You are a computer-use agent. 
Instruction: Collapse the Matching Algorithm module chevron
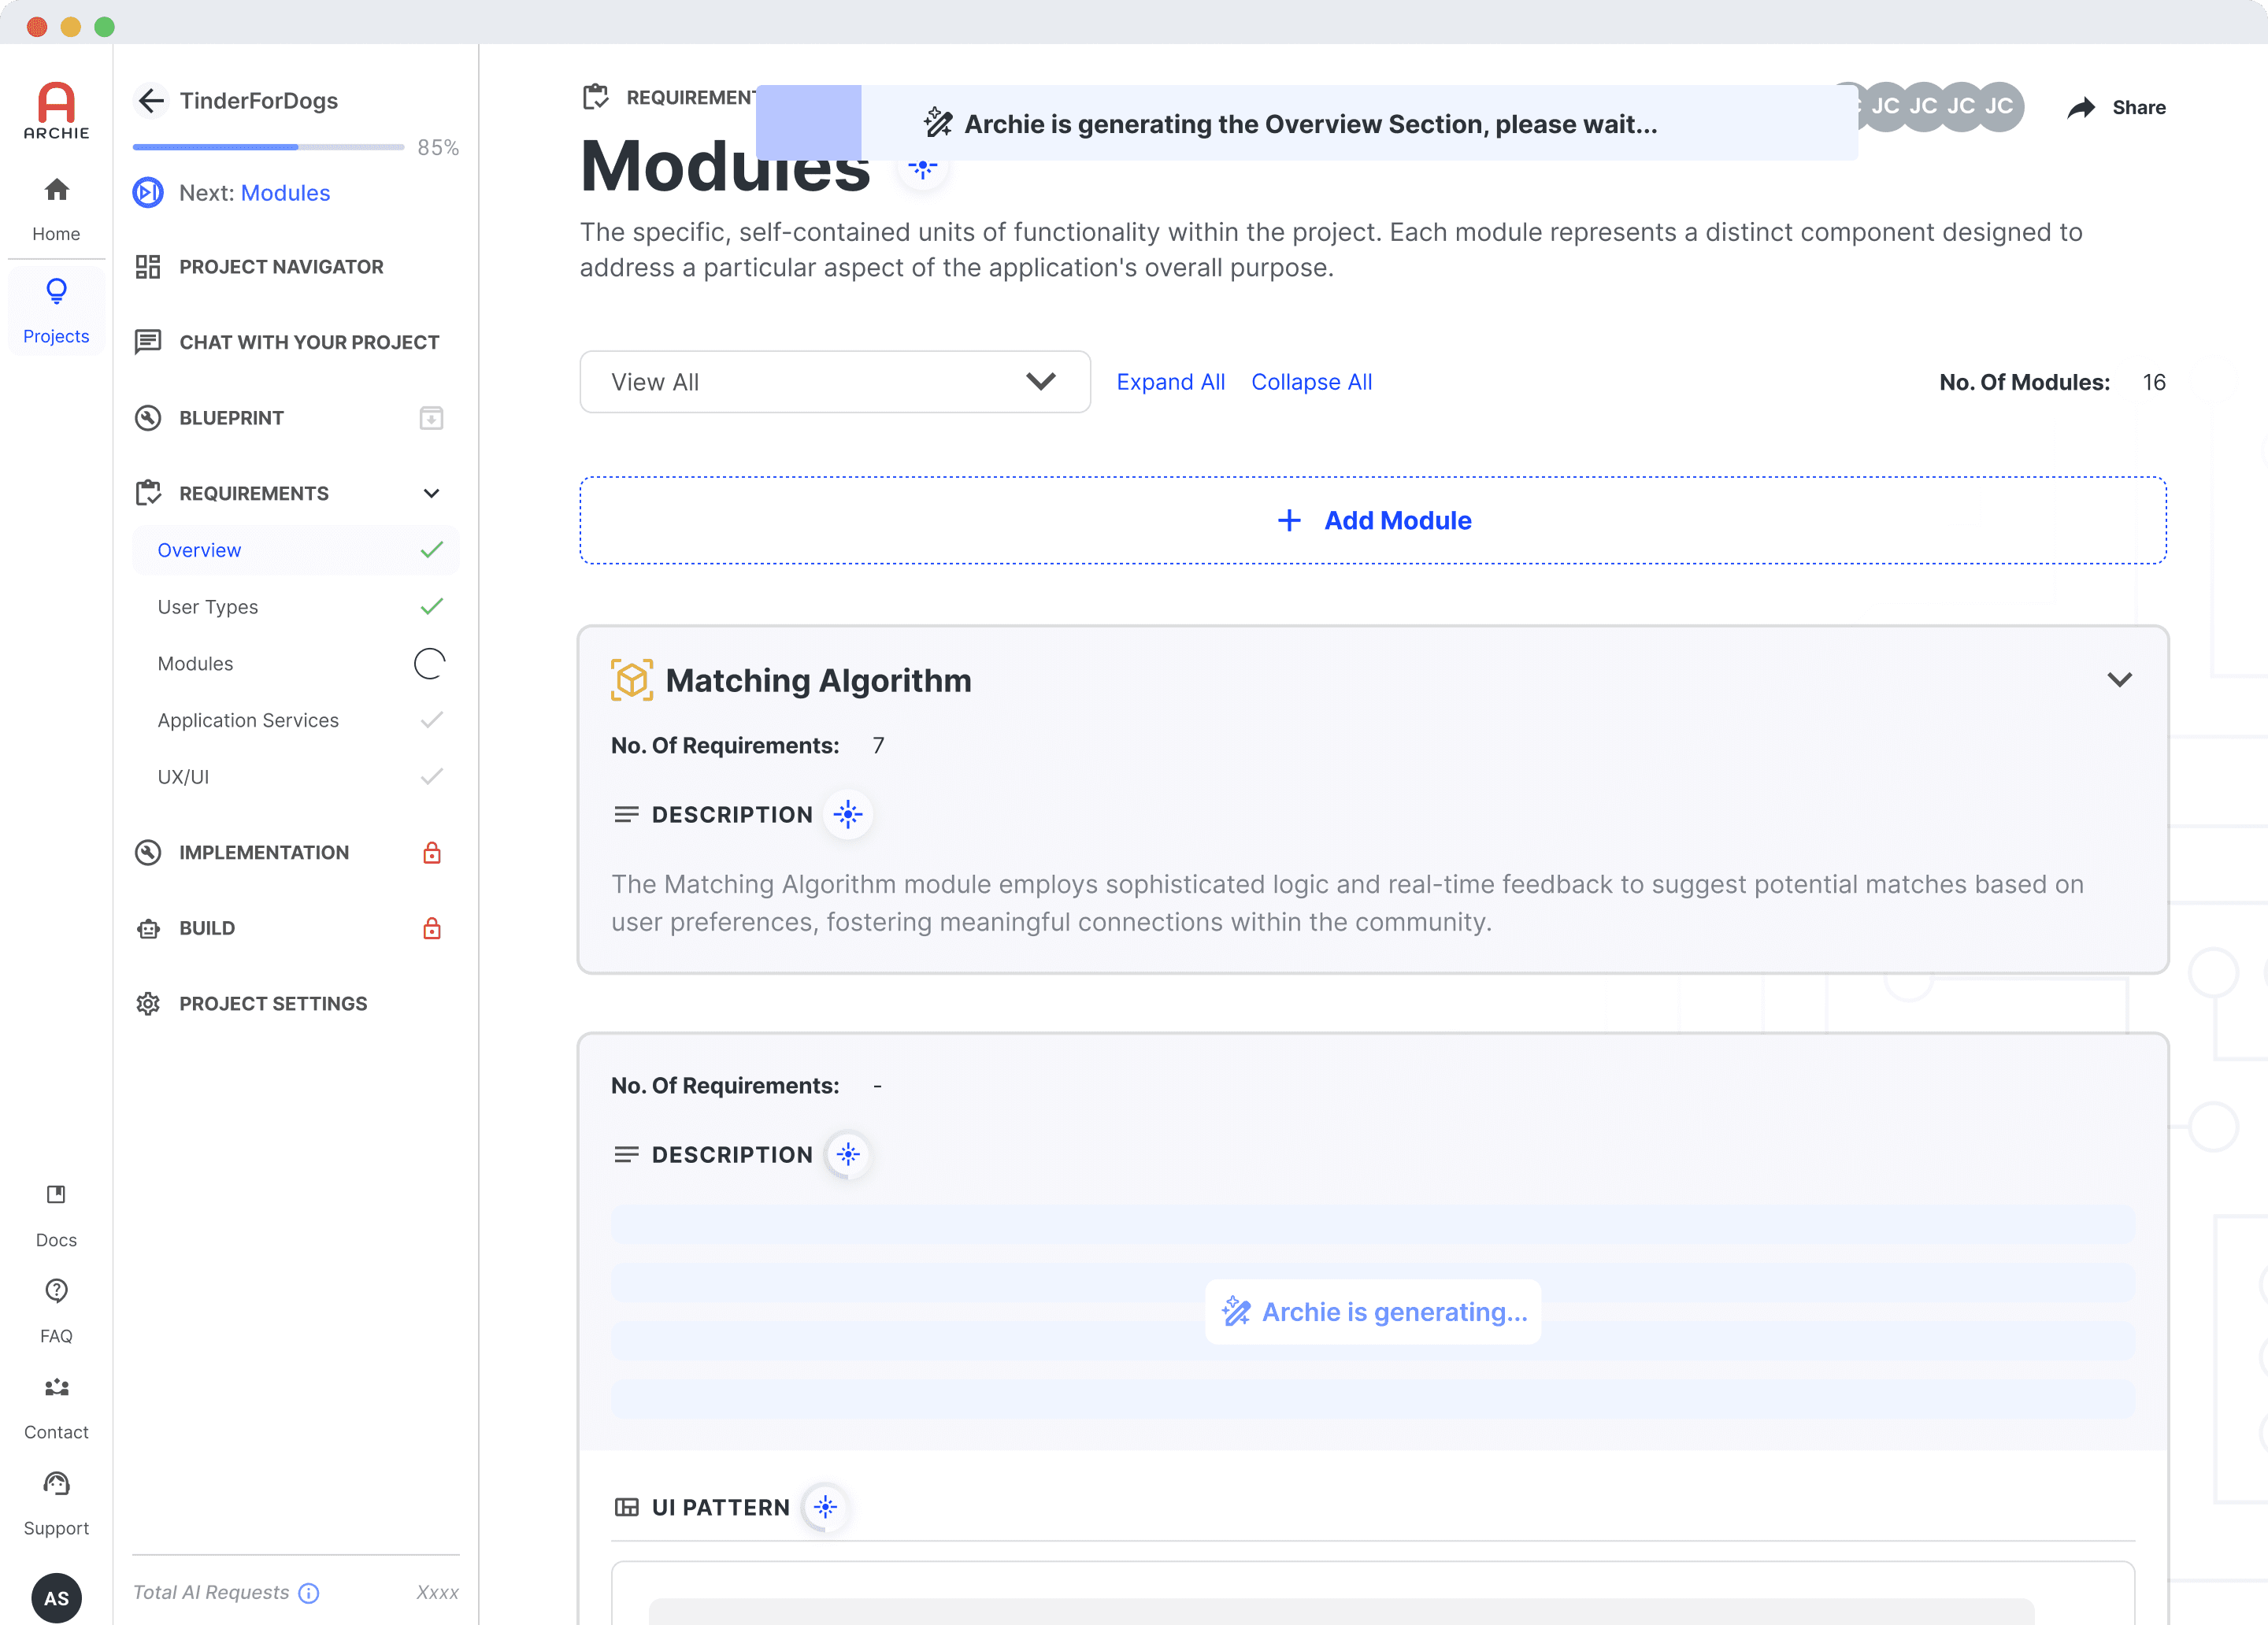tap(2119, 680)
